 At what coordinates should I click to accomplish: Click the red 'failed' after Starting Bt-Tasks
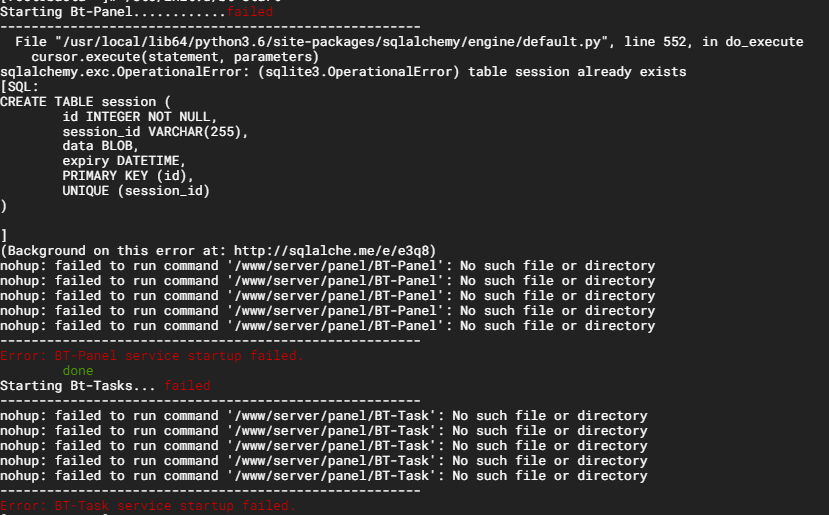click(187, 385)
